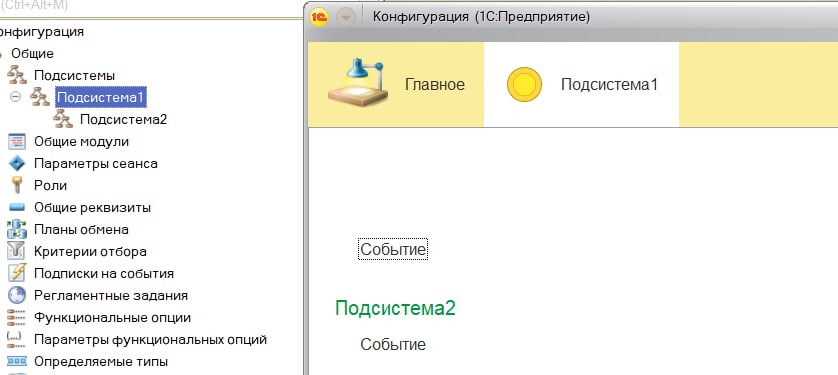Click the 1C logo icon in title bar
838x375 pixels.
coord(319,18)
